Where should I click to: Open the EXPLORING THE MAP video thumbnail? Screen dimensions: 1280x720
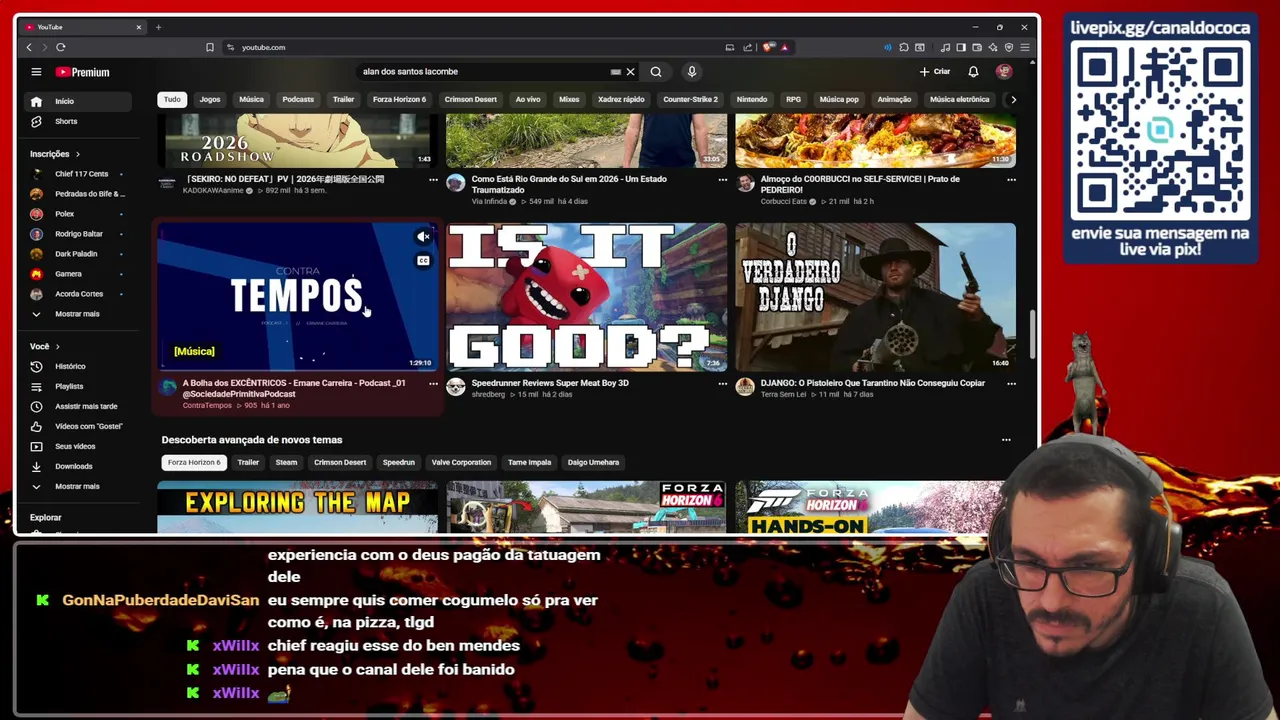pyautogui.click(x=297, y=507)
